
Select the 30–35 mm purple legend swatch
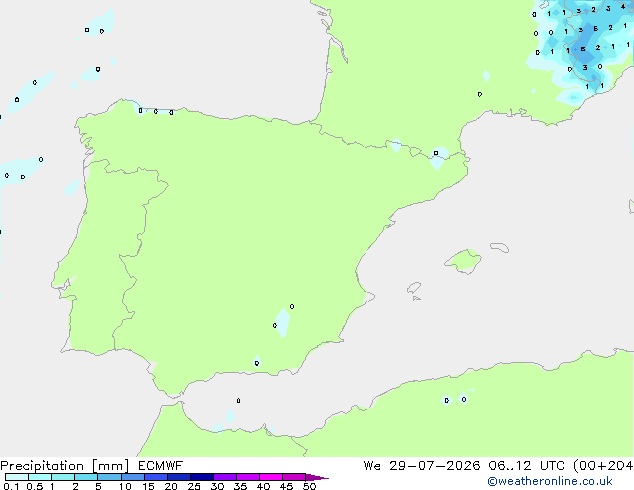point(225,477)
